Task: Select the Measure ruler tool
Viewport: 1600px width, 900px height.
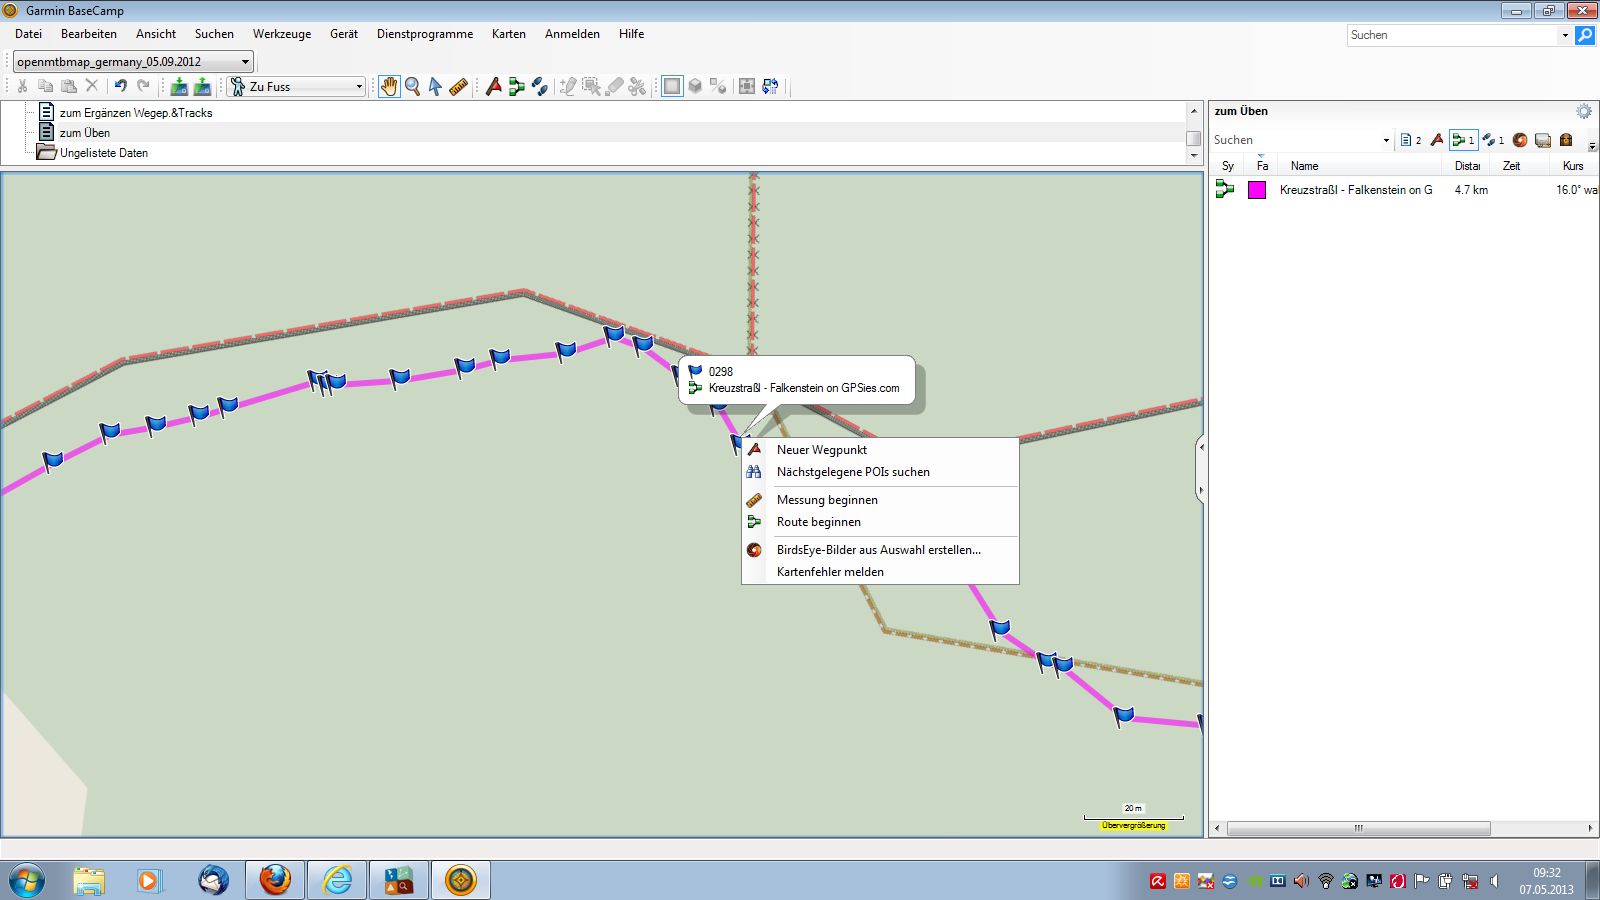Action: coord(458,87)
